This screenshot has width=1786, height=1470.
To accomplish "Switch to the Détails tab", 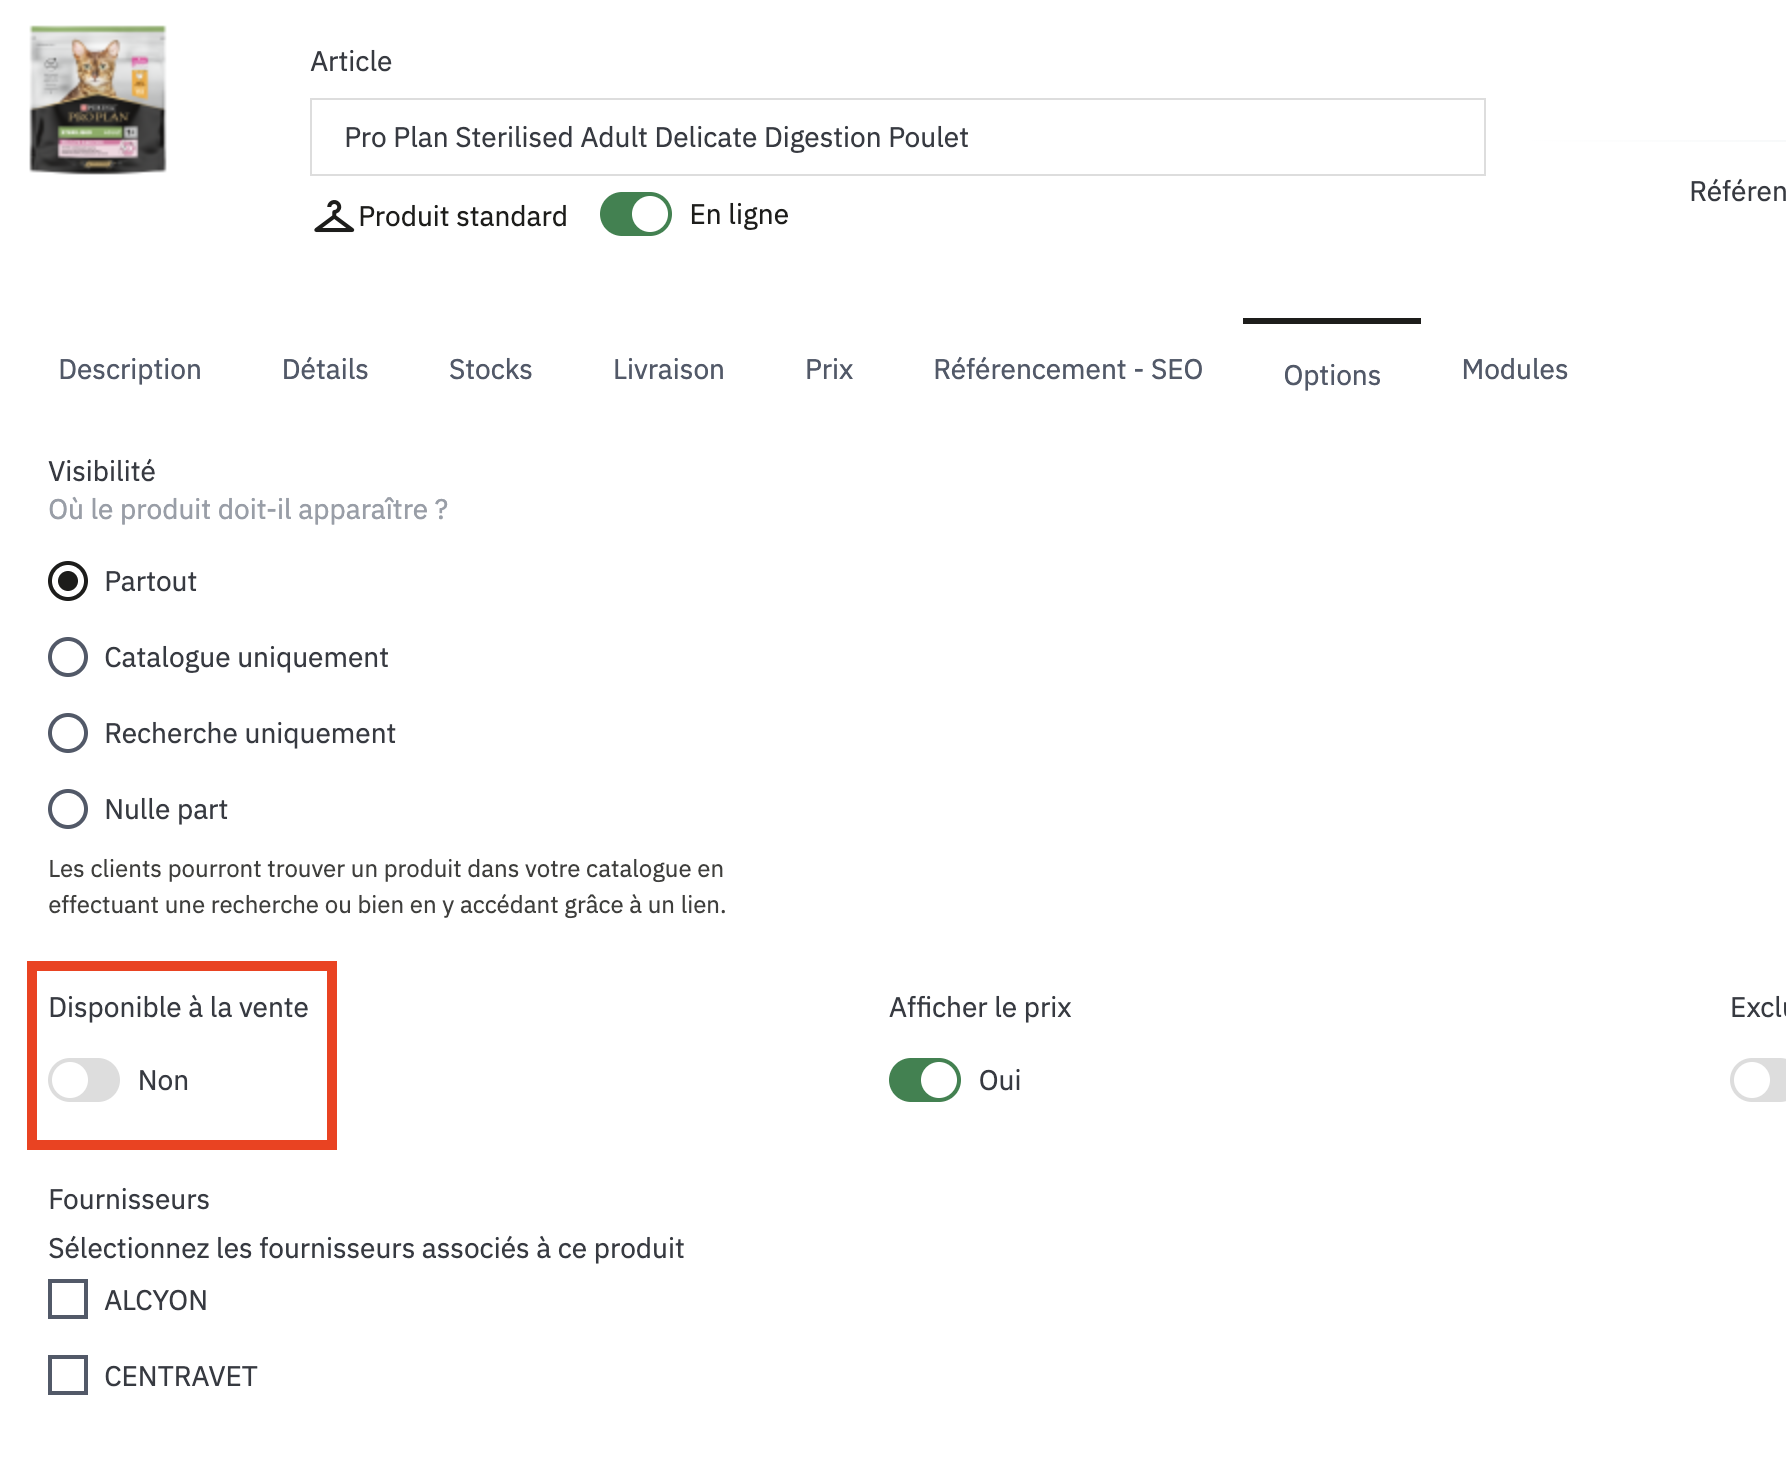I will 325,370.
